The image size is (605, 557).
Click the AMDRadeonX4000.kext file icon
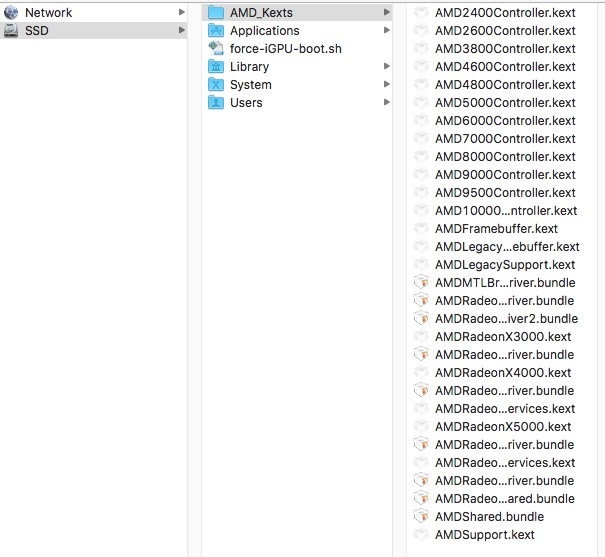tap(421, 373)
